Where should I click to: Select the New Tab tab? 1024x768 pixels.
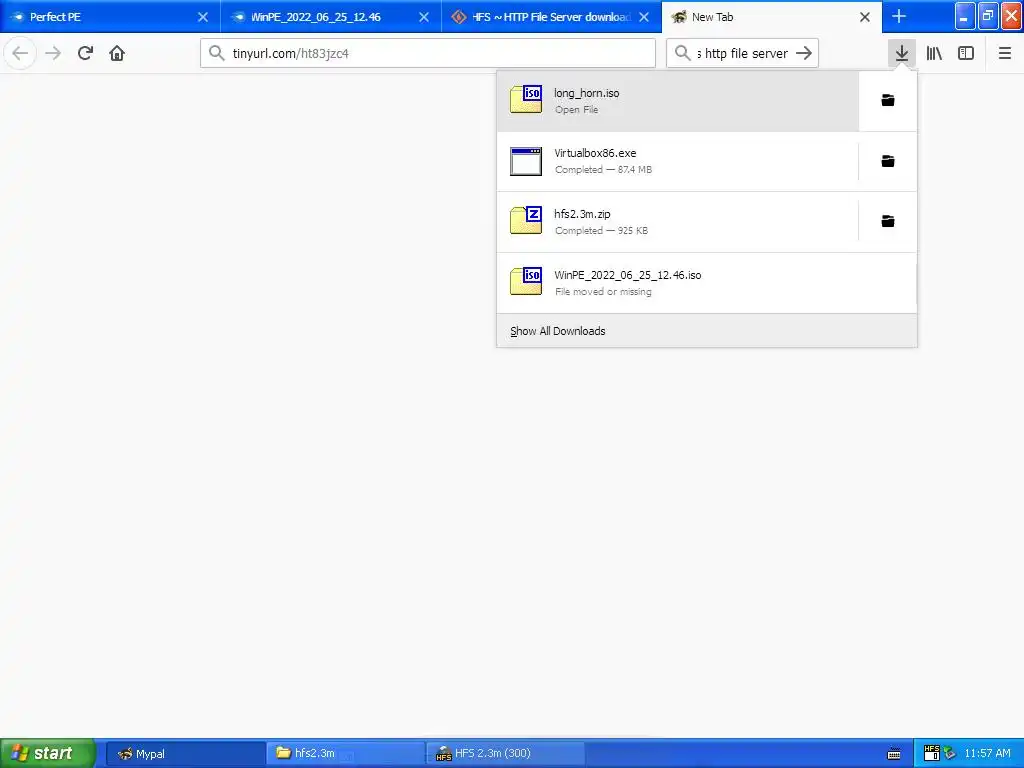[772, 17]
